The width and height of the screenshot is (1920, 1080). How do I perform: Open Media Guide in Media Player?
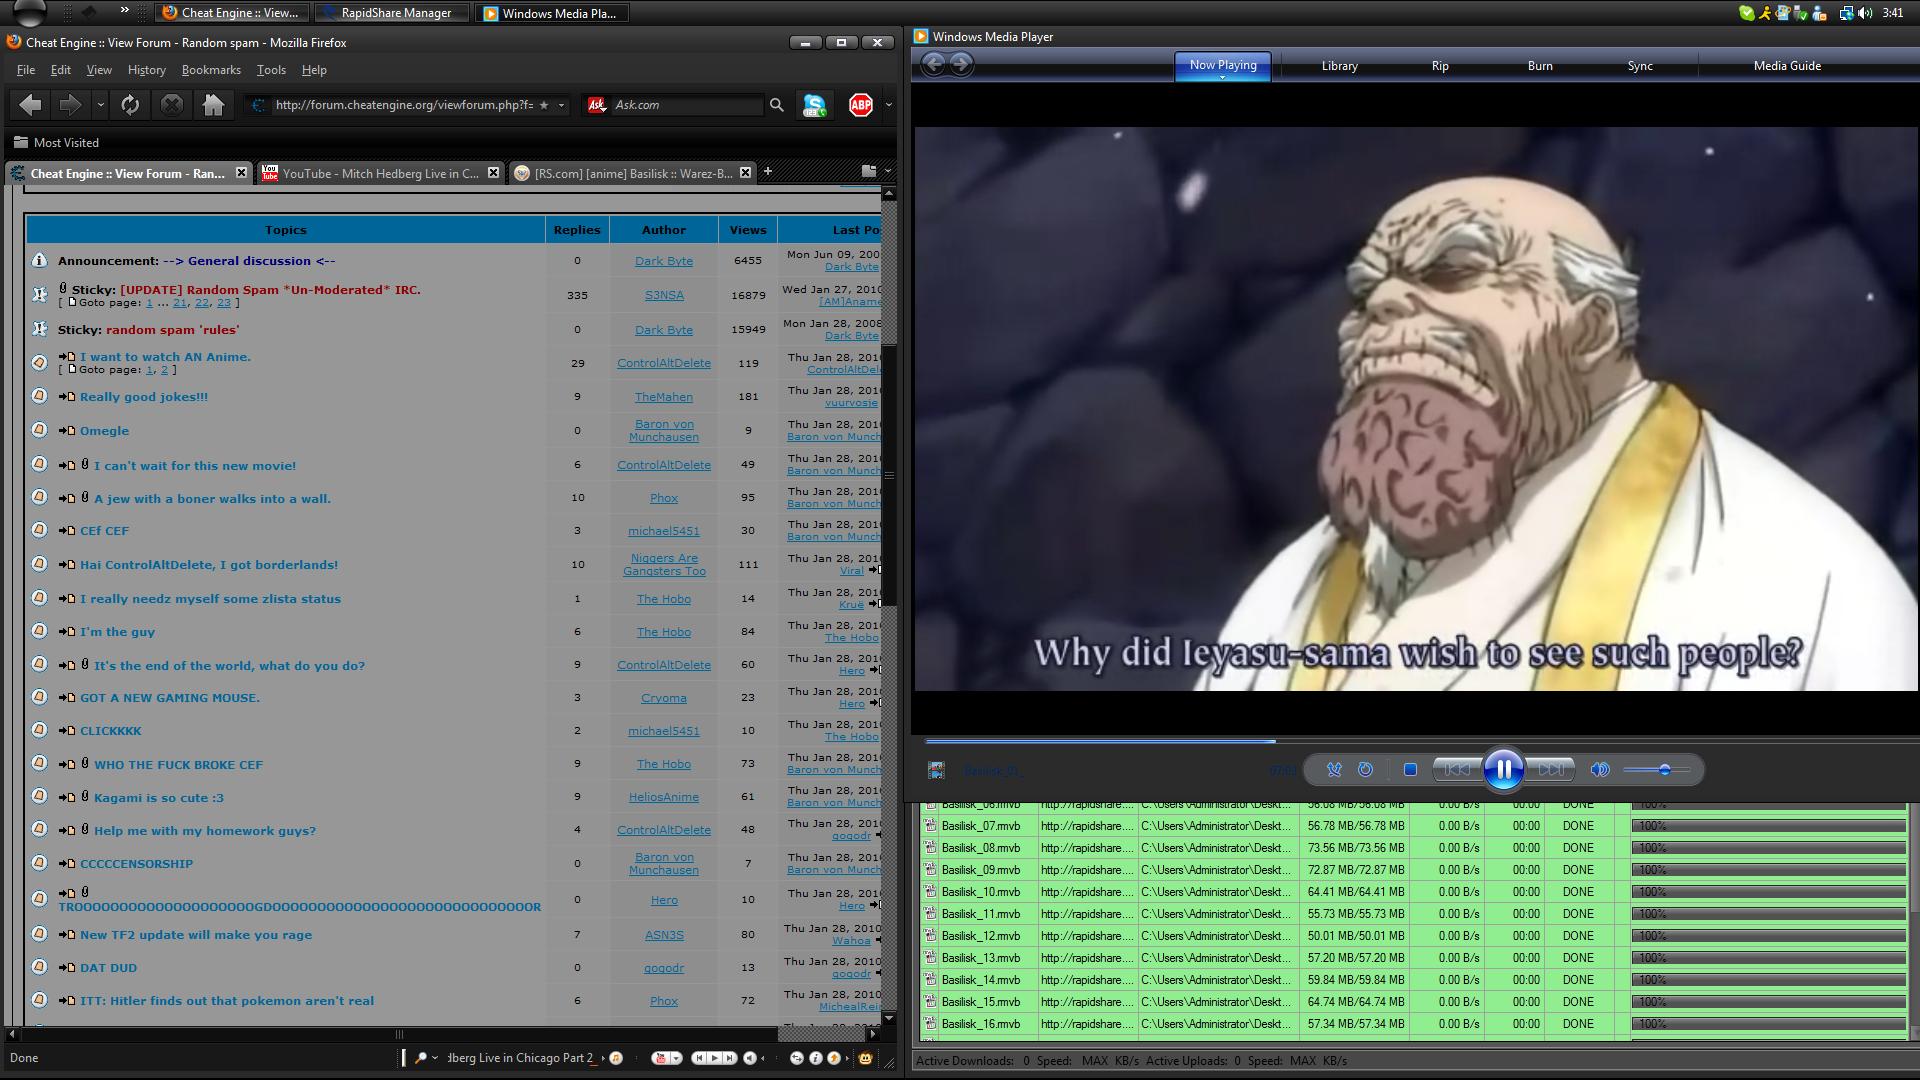click(x=1787, y=66)
